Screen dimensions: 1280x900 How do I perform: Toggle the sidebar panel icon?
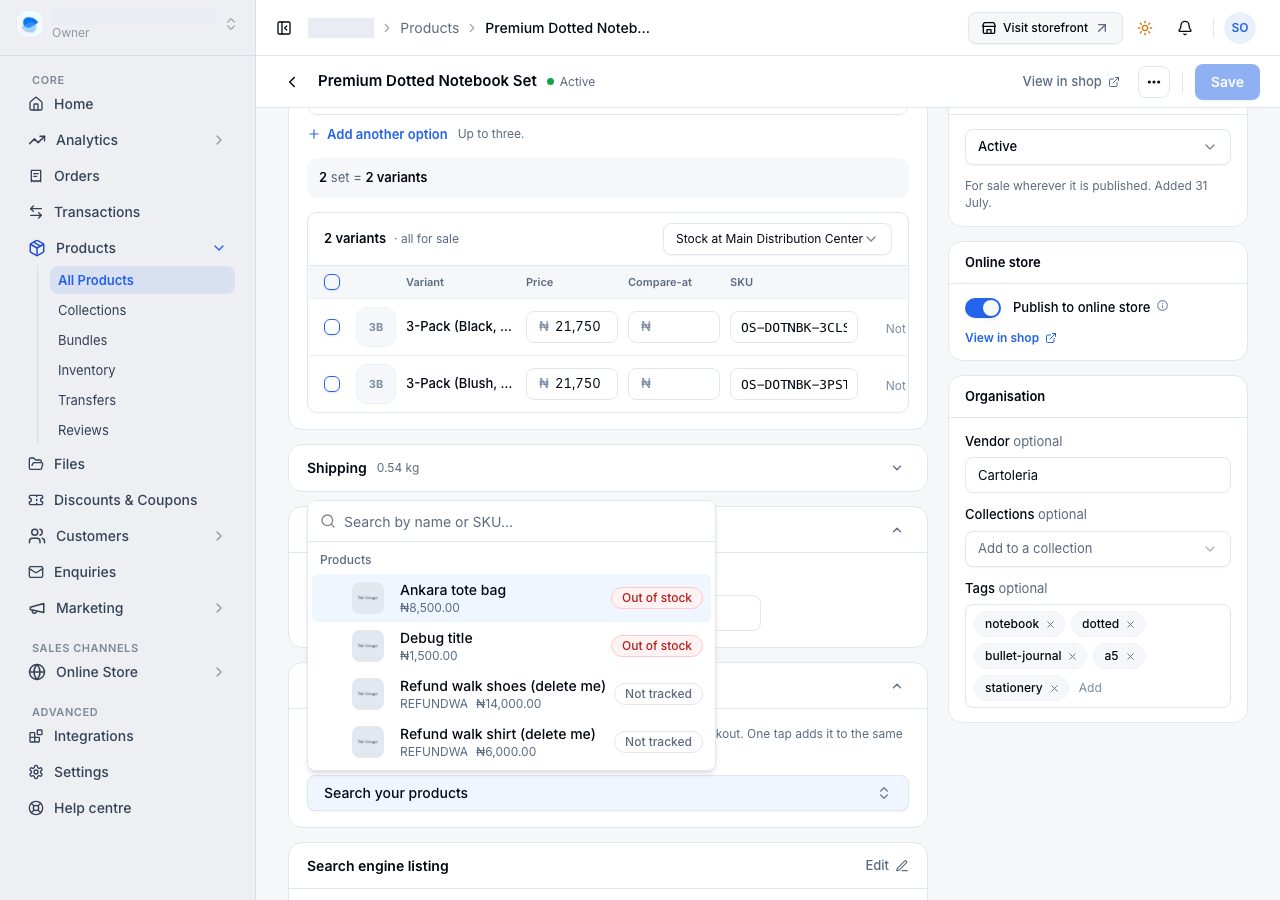click(x=284, y=28)
